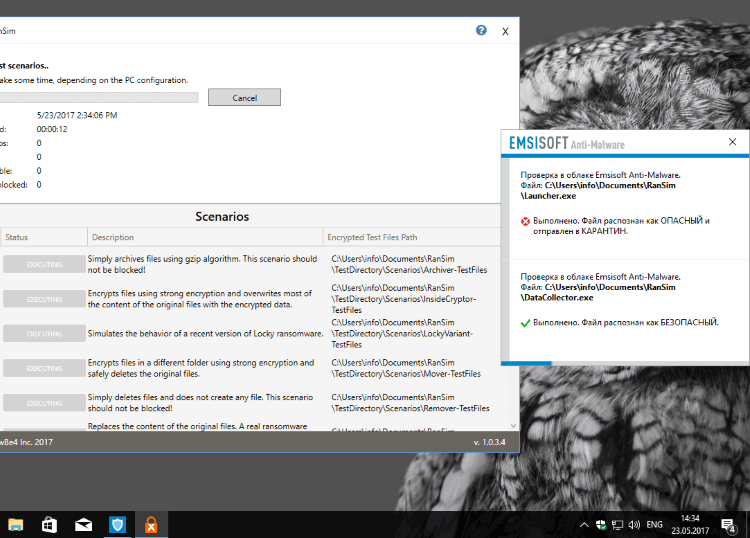Click EXECUTING status for Mover scenario

(44, 368)
